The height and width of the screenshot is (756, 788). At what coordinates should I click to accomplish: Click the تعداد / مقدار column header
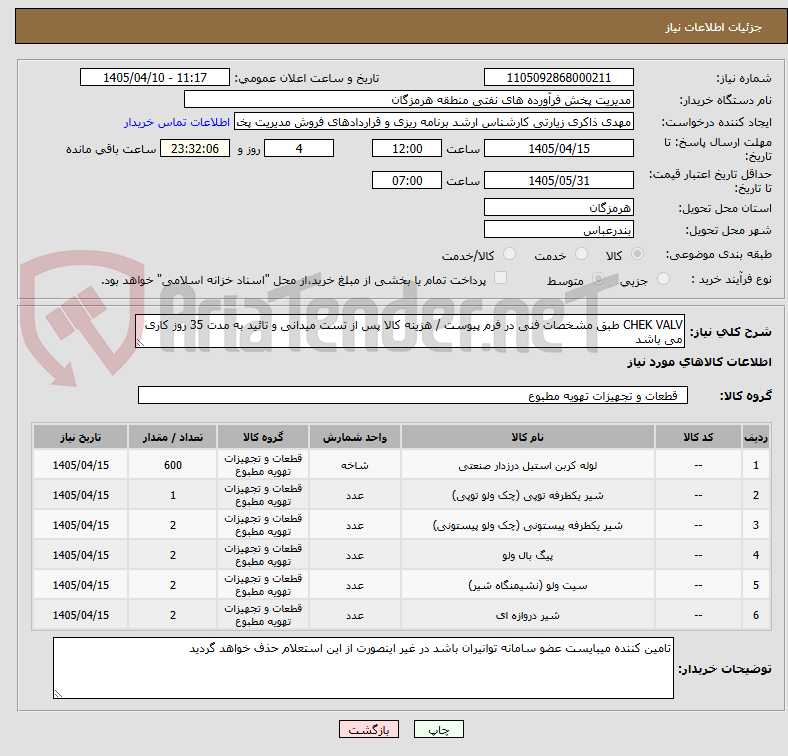click(172, 437)
